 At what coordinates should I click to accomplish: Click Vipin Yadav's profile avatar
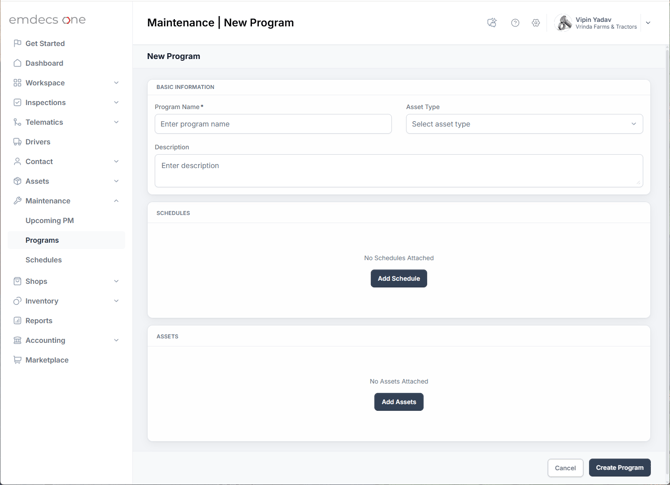(x=563, y=23)
